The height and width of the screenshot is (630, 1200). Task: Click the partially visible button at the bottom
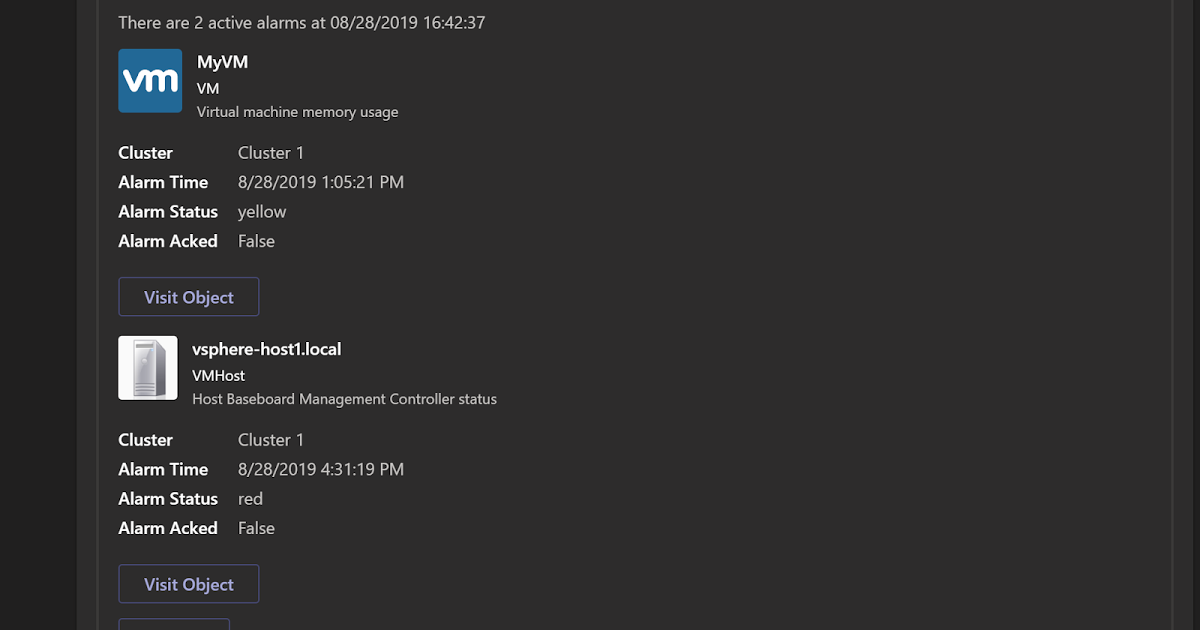coord(174,625)
